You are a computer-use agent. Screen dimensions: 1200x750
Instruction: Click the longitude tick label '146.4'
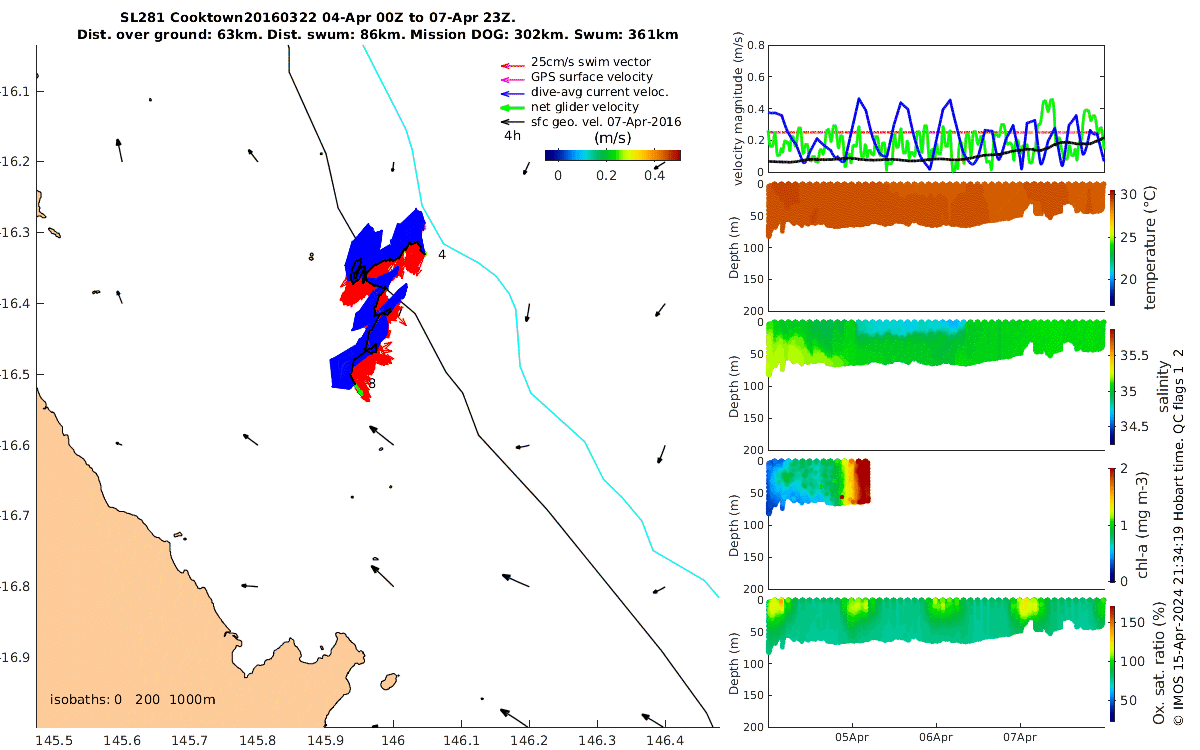pyautogui.click(x=665, y=740)
